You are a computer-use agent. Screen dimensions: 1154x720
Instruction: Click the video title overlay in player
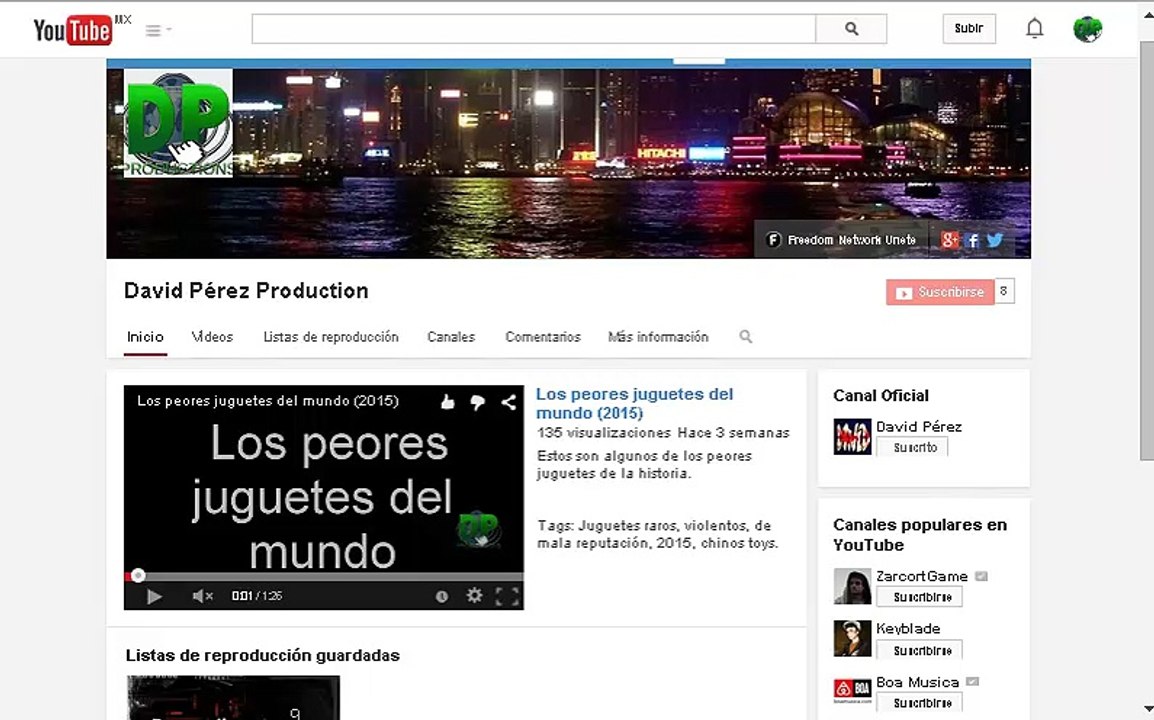[268, 401]
